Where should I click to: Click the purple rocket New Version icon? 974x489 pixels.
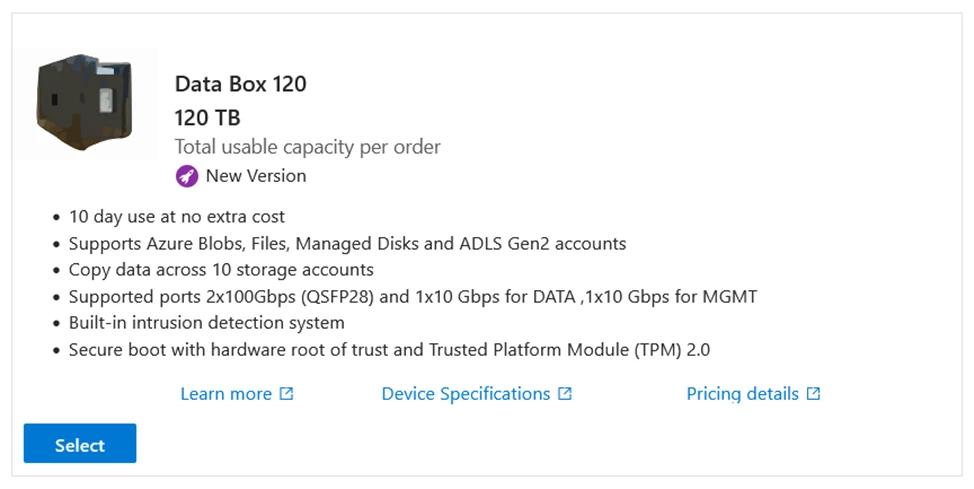coord(186,176)
